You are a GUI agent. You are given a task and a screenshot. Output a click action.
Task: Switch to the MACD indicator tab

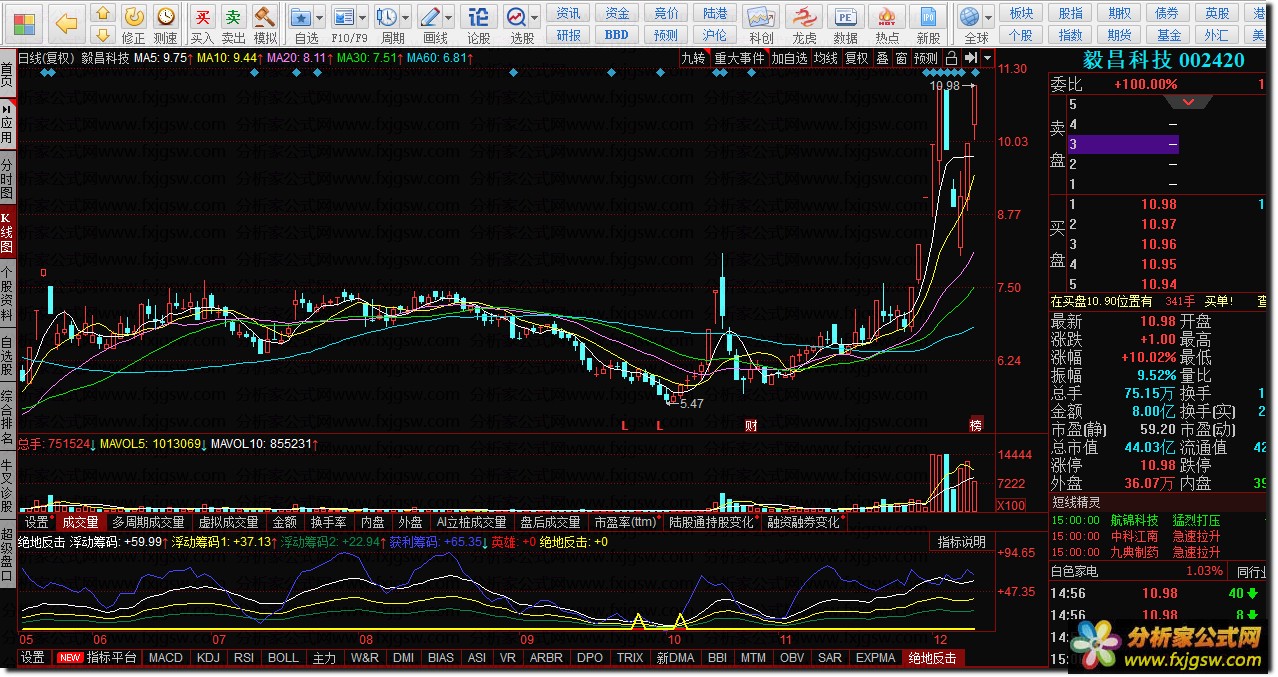[165, 658]
